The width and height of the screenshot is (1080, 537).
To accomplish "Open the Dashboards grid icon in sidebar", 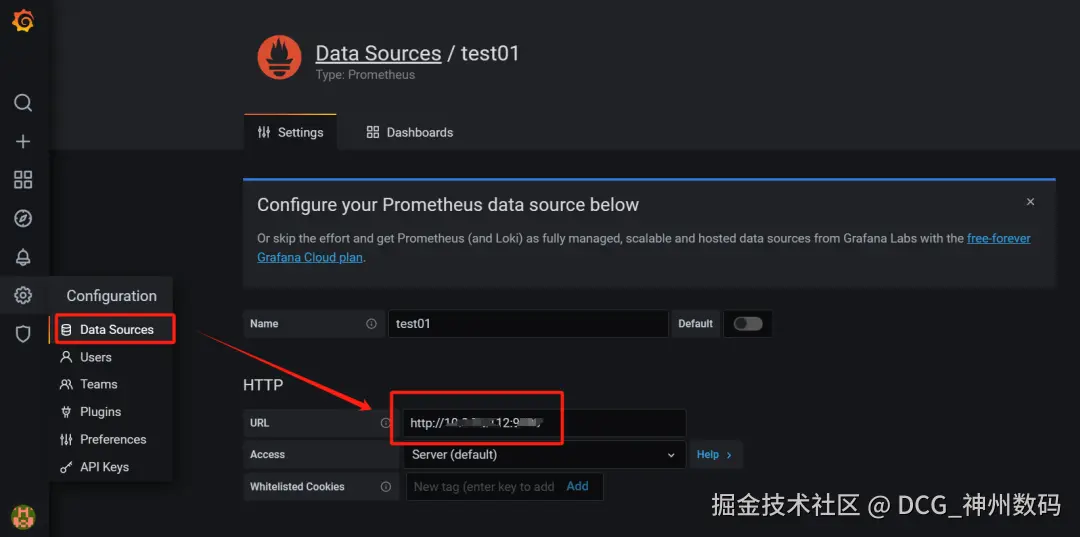I will 23,180.
